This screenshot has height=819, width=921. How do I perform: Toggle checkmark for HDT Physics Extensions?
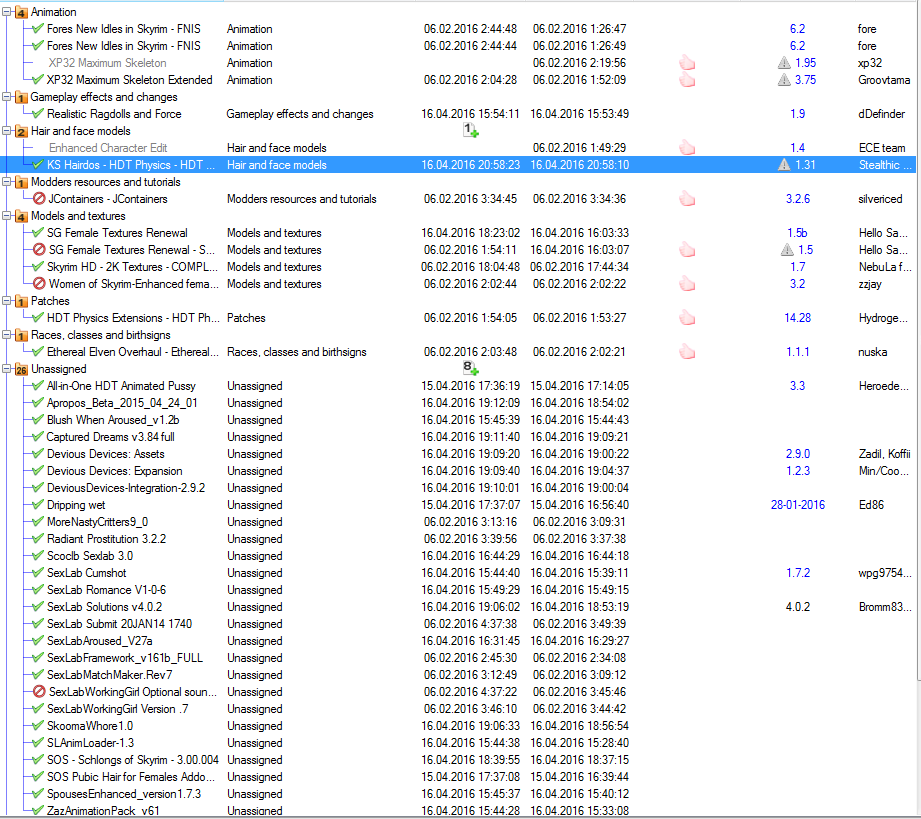pyautogui.click(x=38, y=318)
